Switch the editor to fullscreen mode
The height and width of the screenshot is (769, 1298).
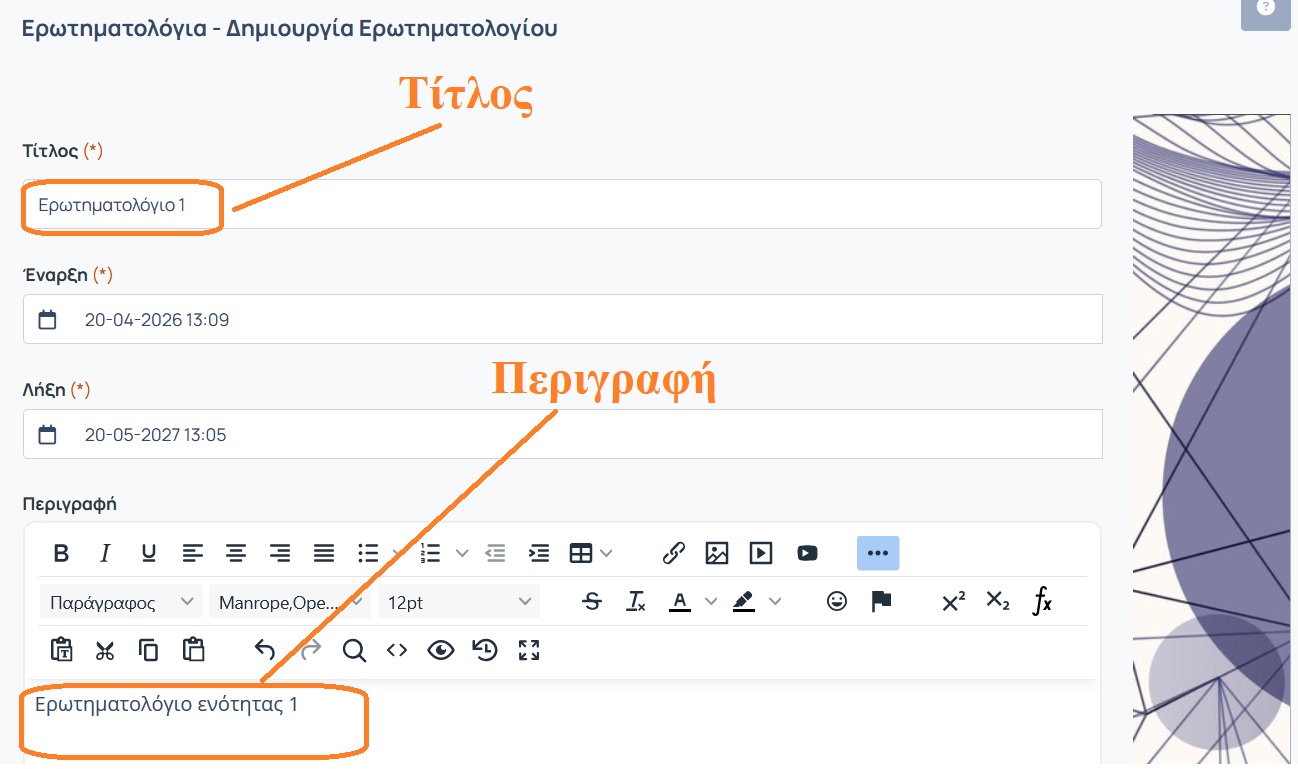[x=529, y=650]
